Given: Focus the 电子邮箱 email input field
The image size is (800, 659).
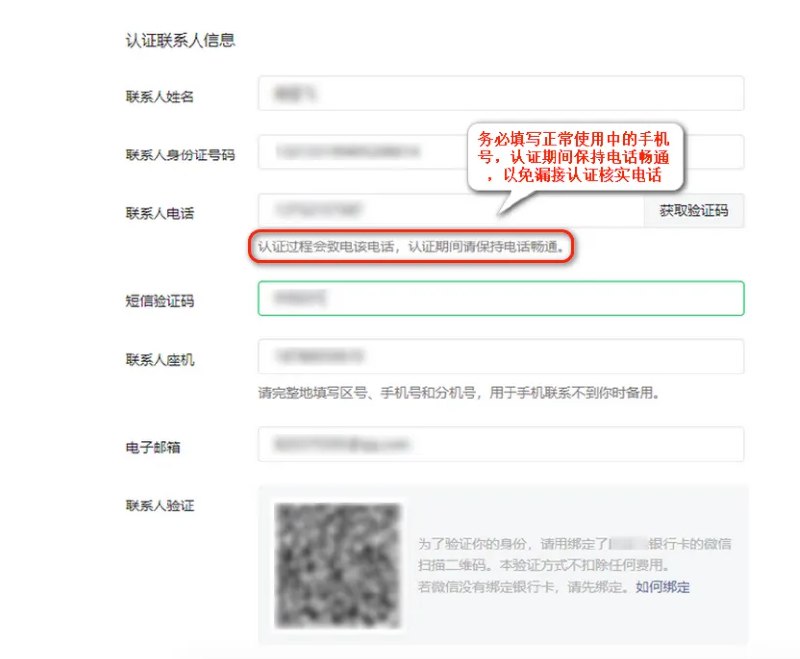Looking at the screenshot, I should (x=501, y=444).
